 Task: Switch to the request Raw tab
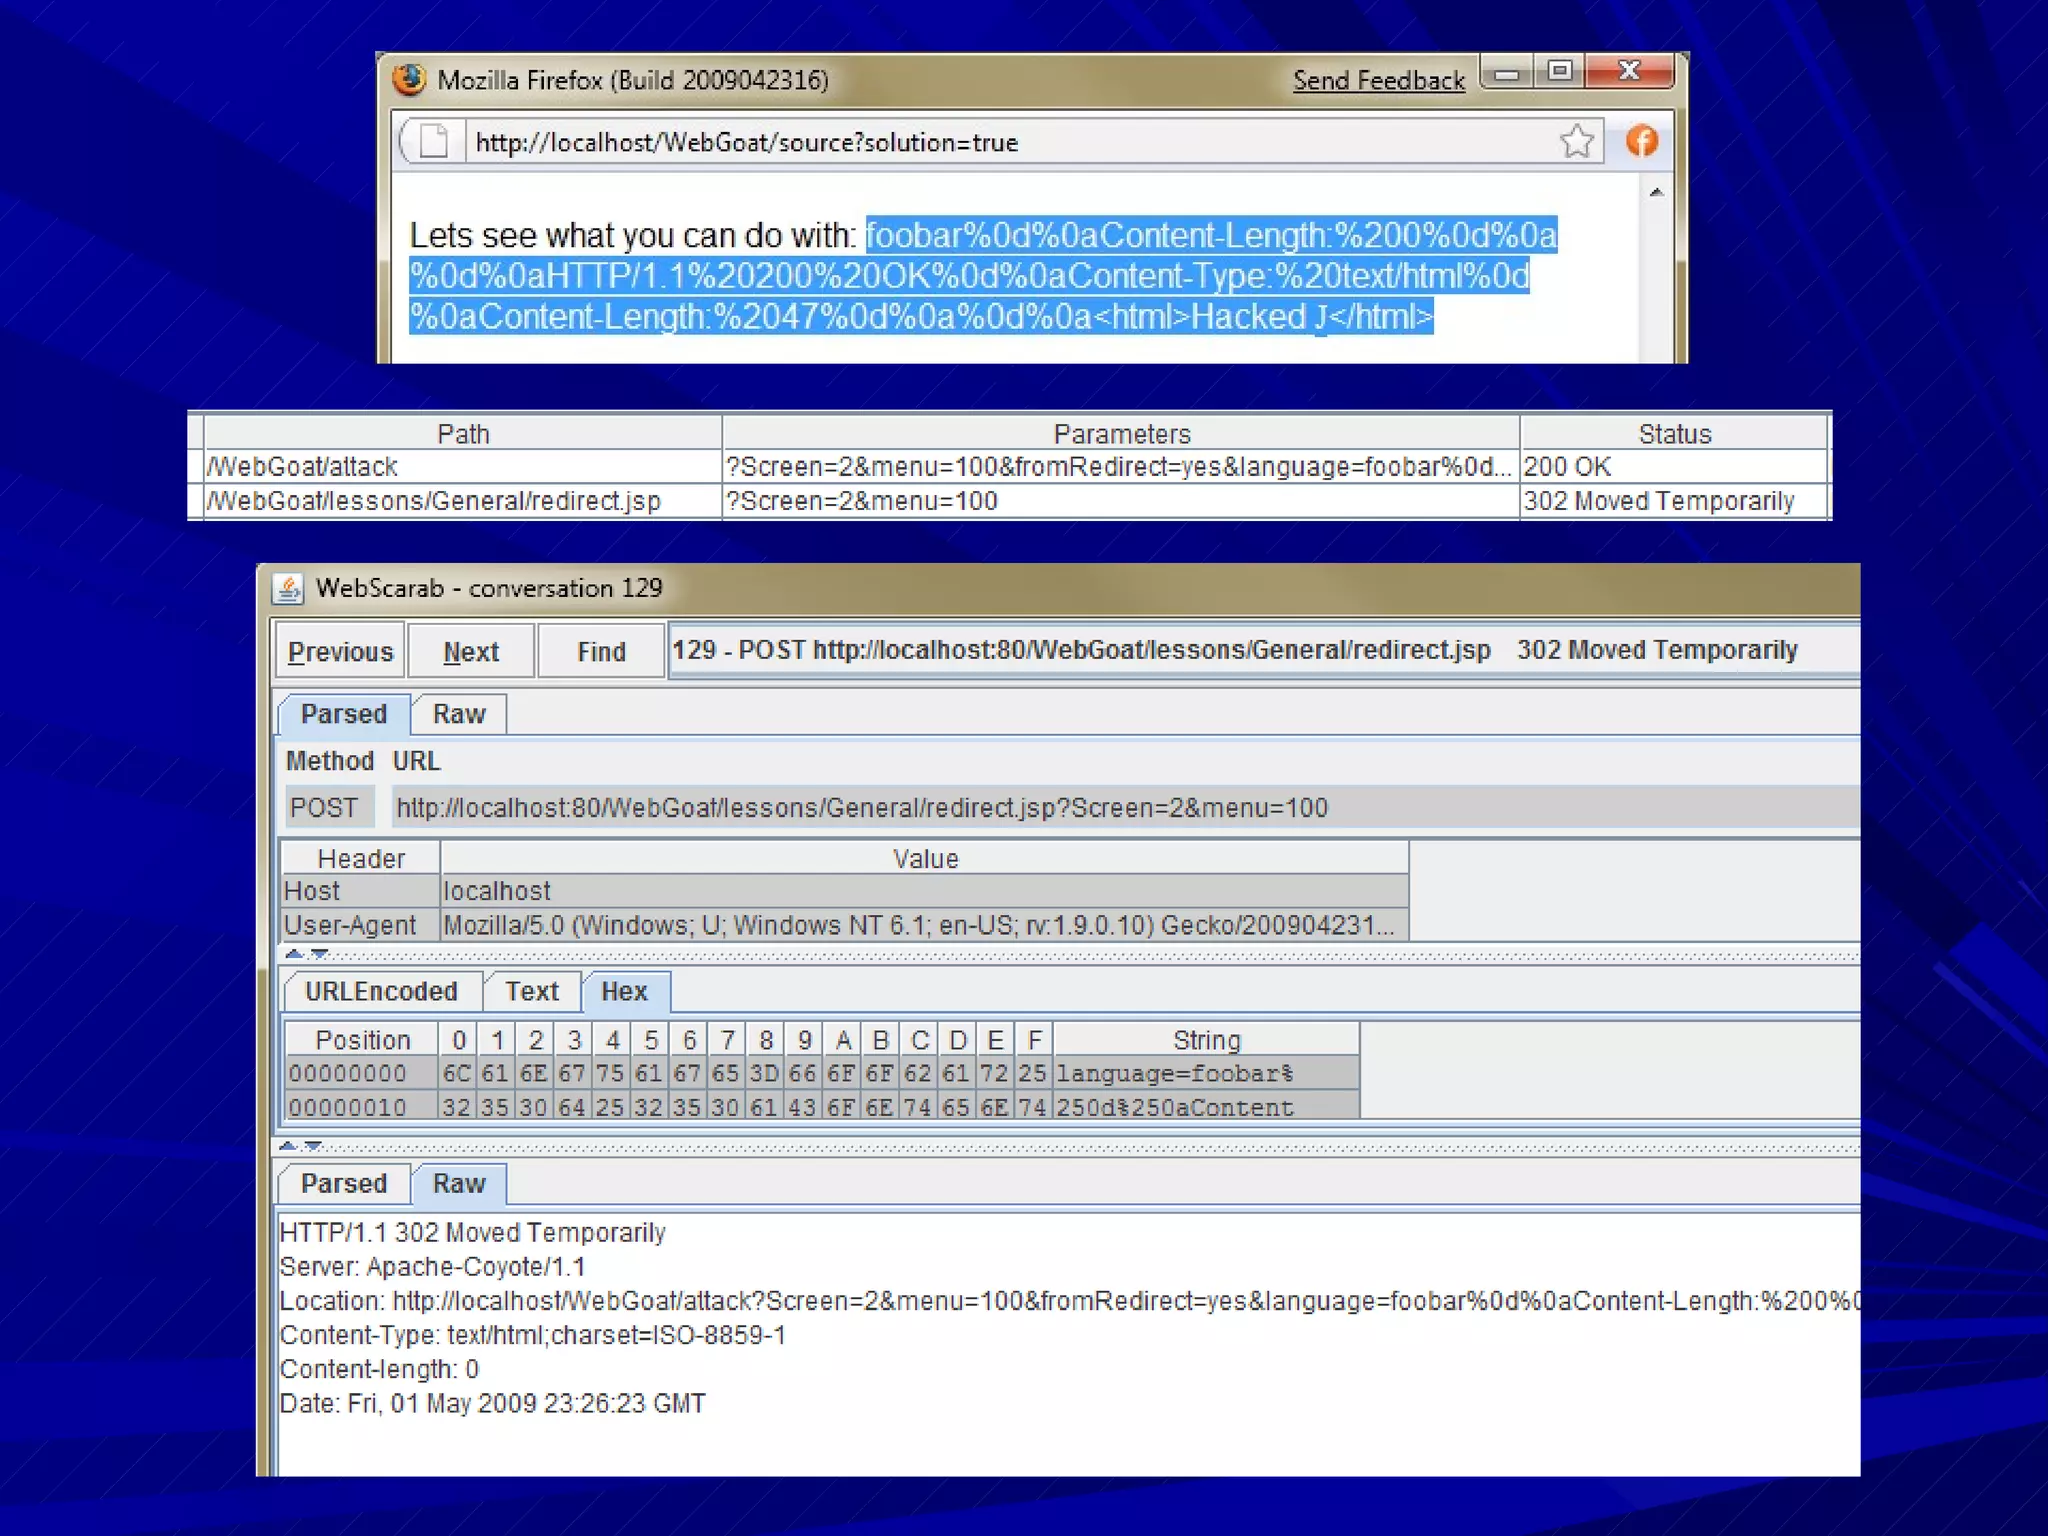[x=459, y=714]
